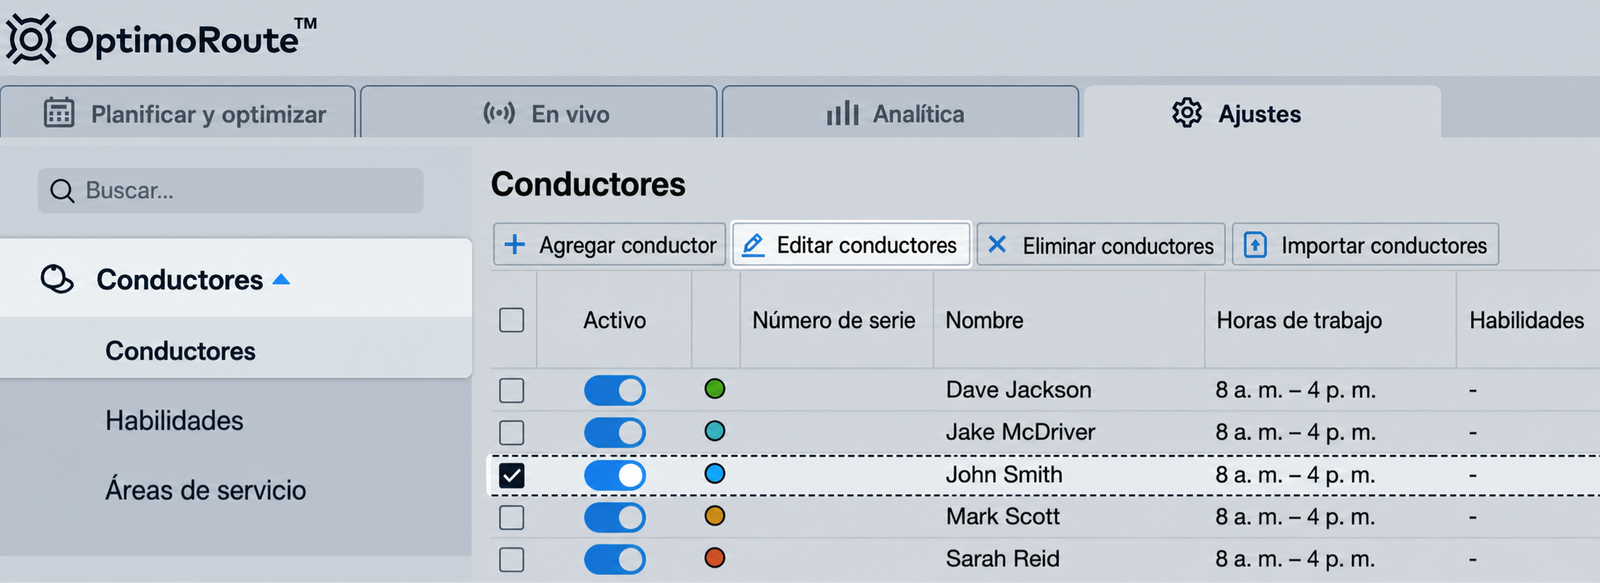Click the calendar icon on Planificar tab
Screen dimensions: 1600x583
click(x=59, y=112)
